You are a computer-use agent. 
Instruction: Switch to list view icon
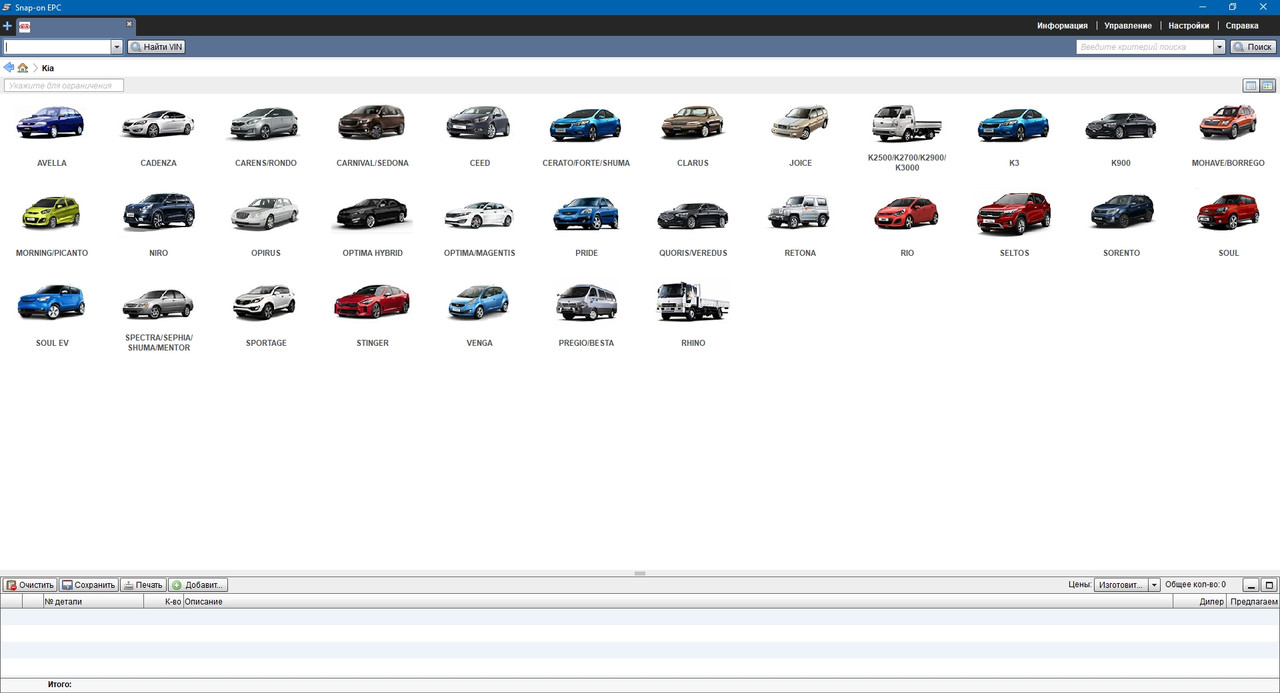click(1251, 86)
